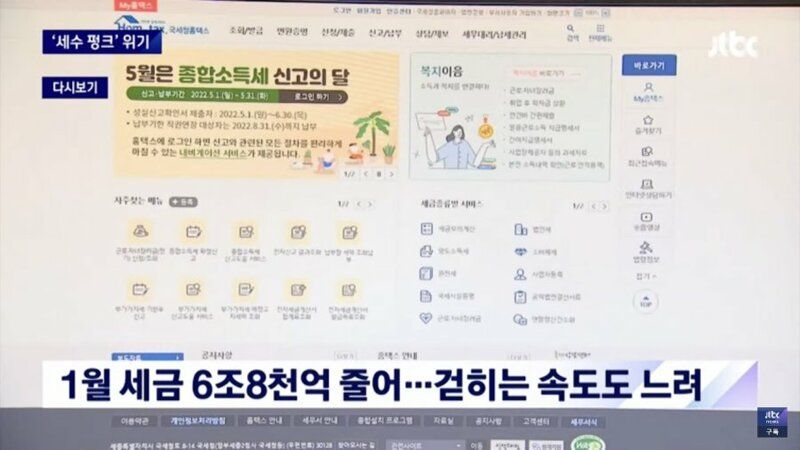Open the My홈택스 person icon in sidebar
The width and height of the screenshot is (800, 450).
pyautogui.click(x=647, y=91)
